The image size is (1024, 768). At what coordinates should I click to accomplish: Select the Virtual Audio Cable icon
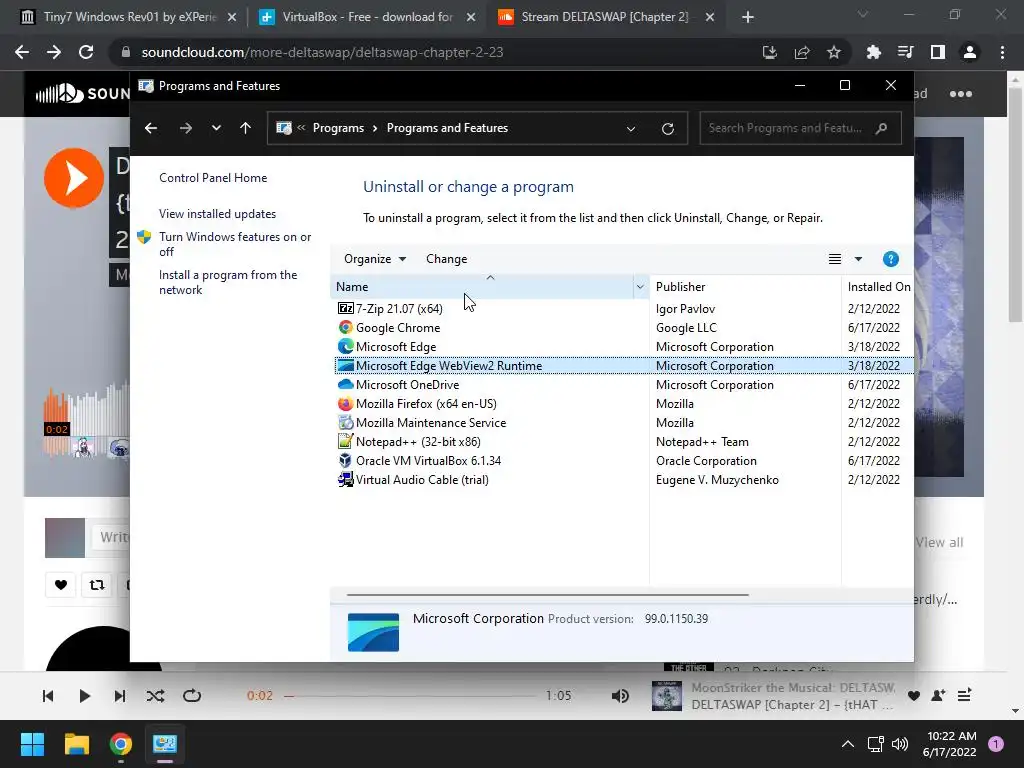pos(345,479)
